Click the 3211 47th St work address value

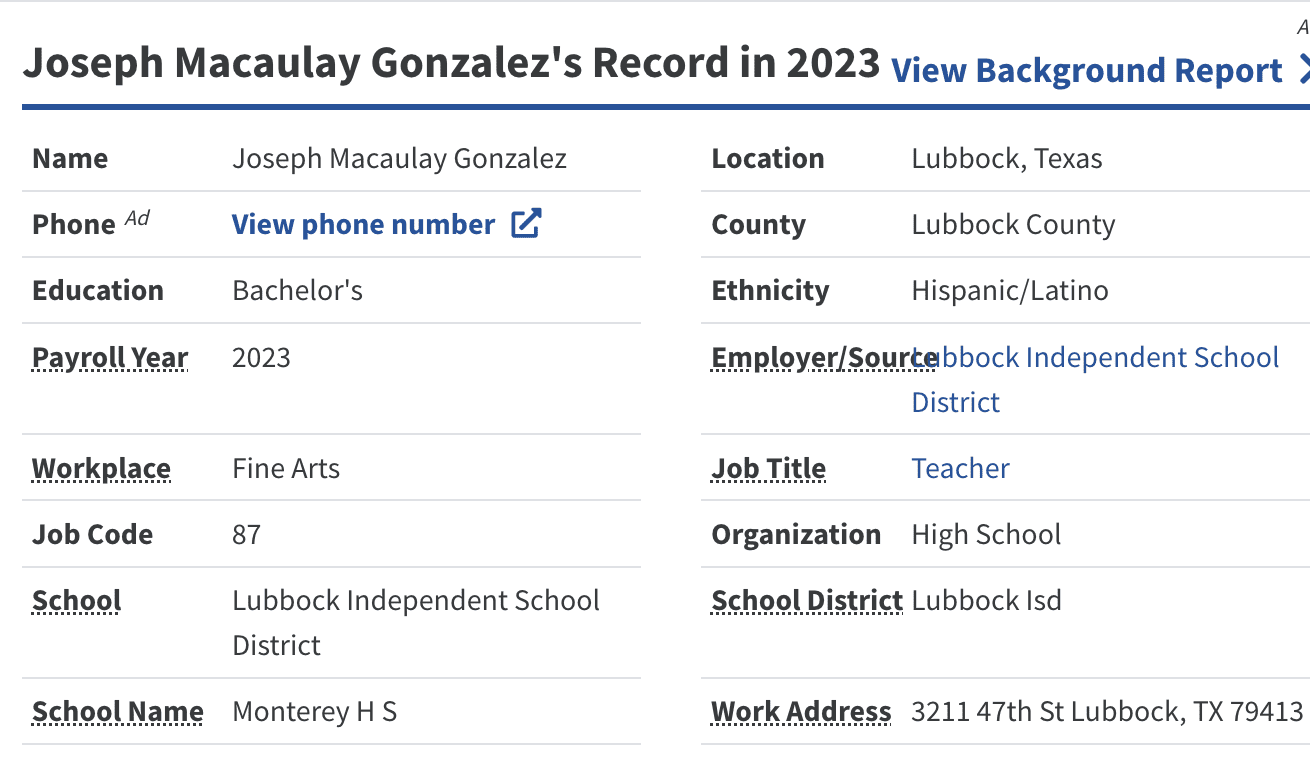click(1107, 711)
